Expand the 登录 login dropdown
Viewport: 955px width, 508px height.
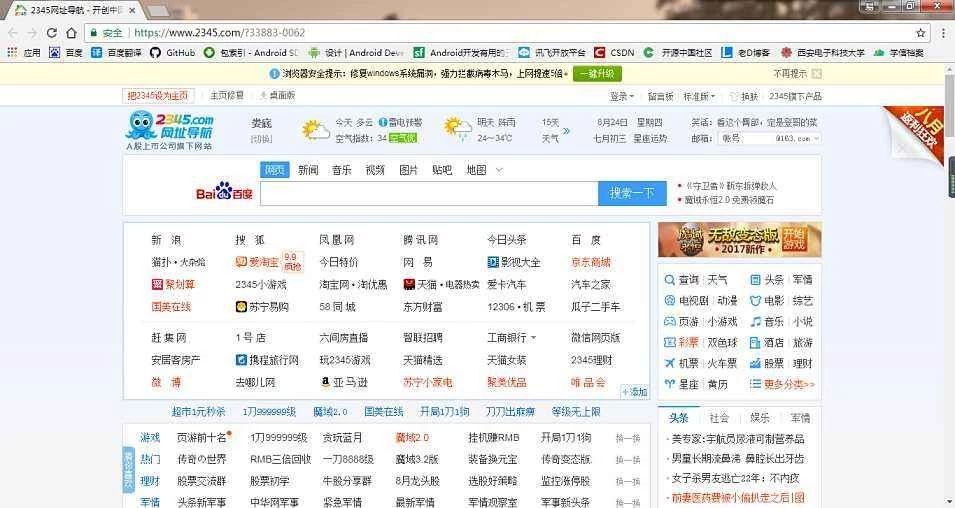[x=622, y=96]
